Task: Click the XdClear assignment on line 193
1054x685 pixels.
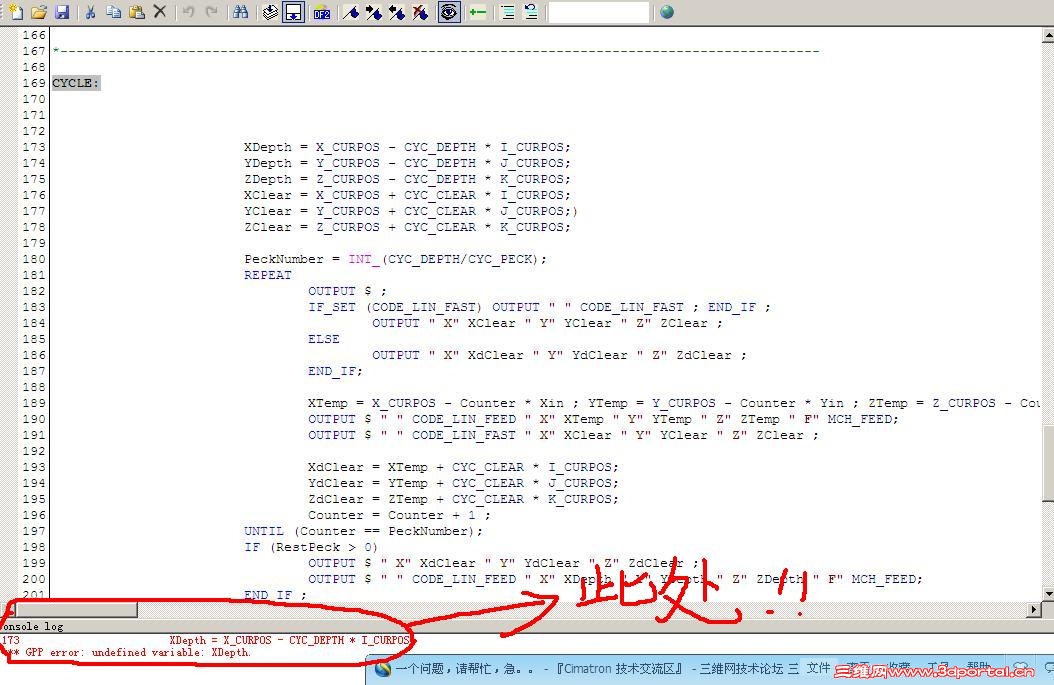Action: [x=463, y=467]
